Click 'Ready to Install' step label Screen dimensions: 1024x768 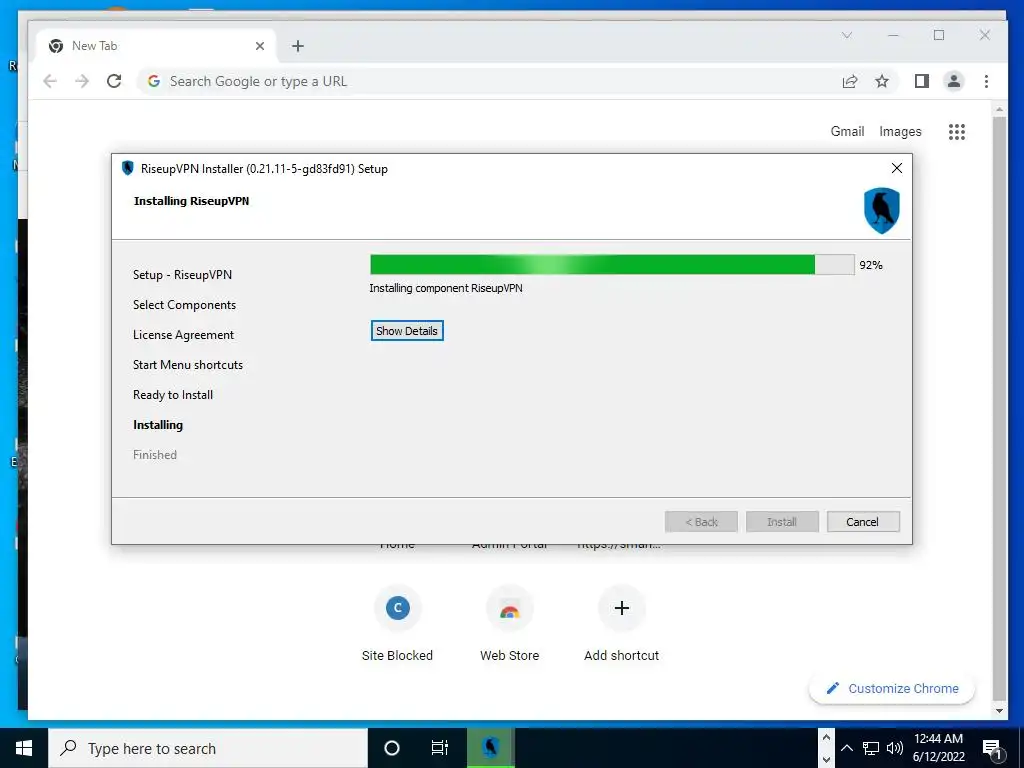point(173,395)
